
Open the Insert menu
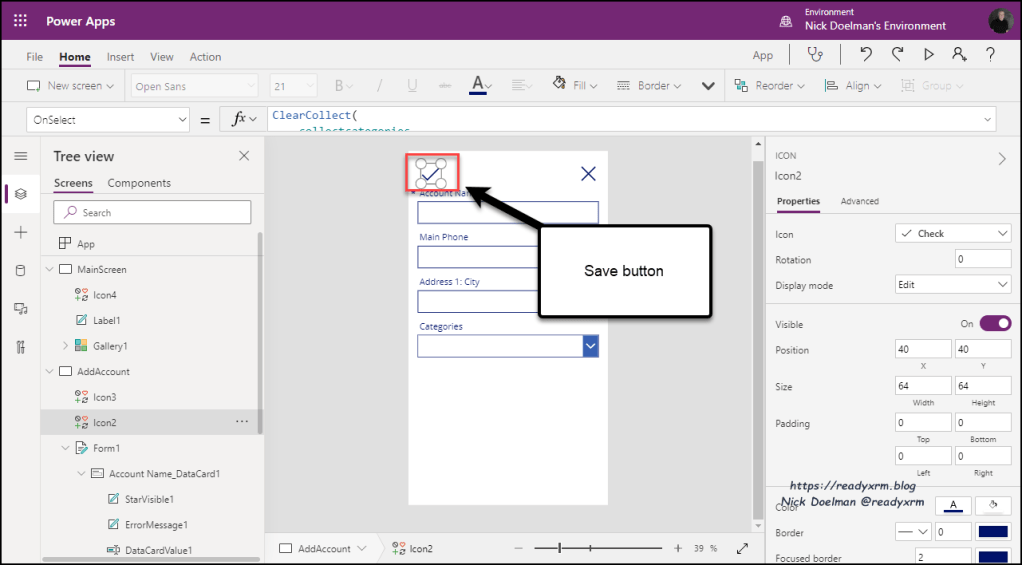pos(120,57)
